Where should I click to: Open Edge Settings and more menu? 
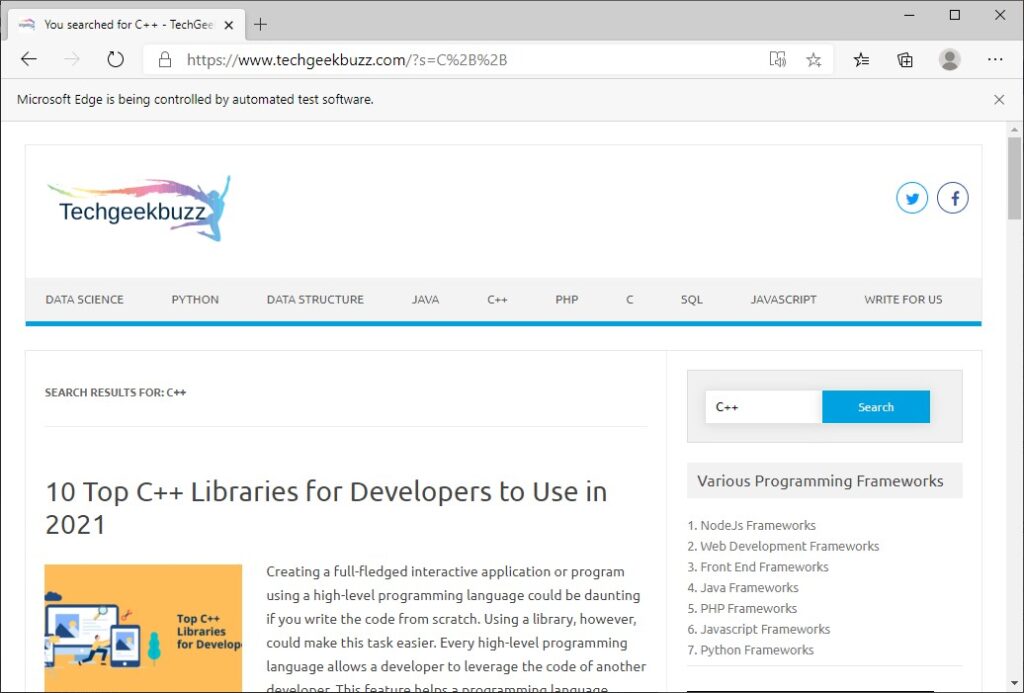[x=995, y=60]
